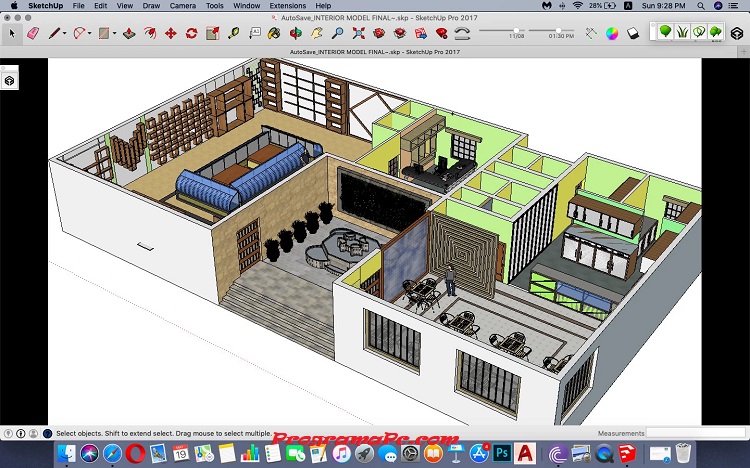Open the Extensions menu
This screenshot has height=468, width=750.
(287, 6)
